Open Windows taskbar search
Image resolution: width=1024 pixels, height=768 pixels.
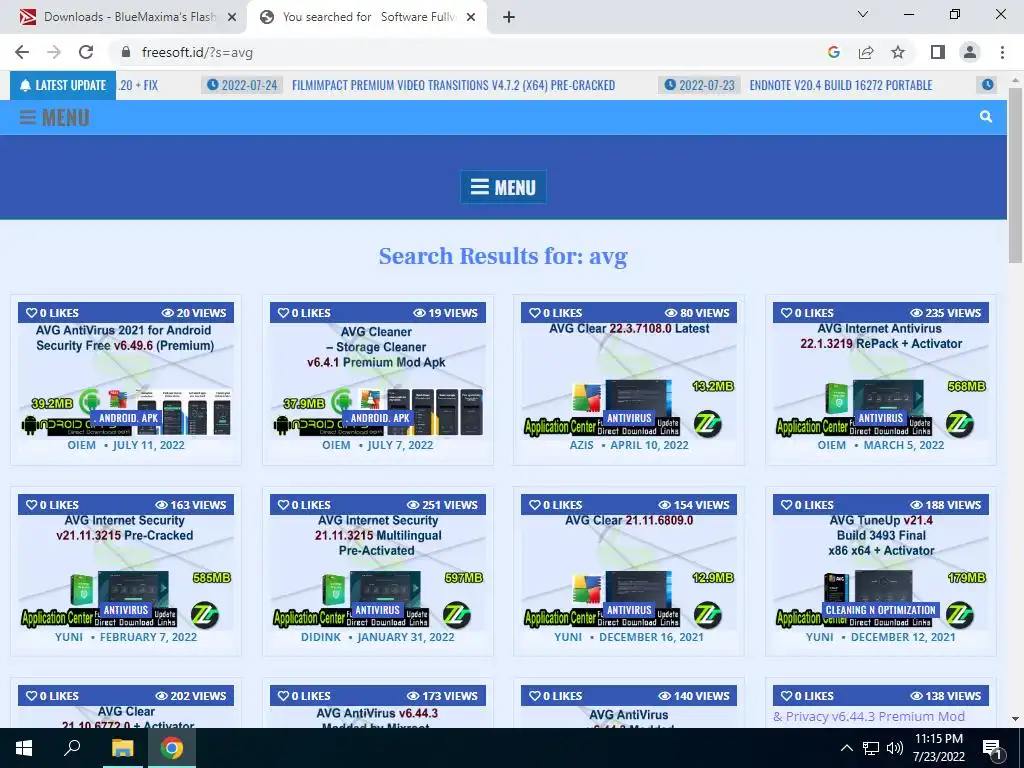(72, 748)
